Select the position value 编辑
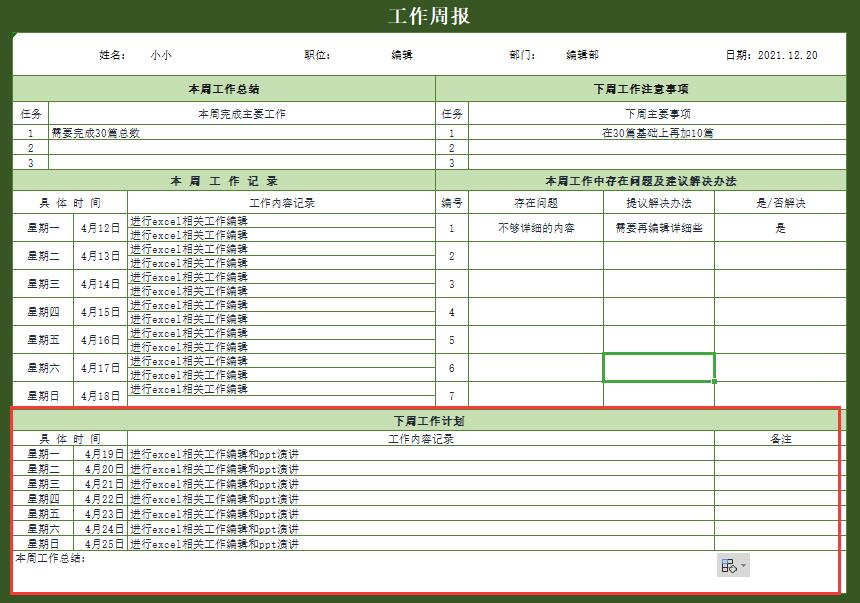This screenshot has height=603, width=860. (x=402, y=55)
